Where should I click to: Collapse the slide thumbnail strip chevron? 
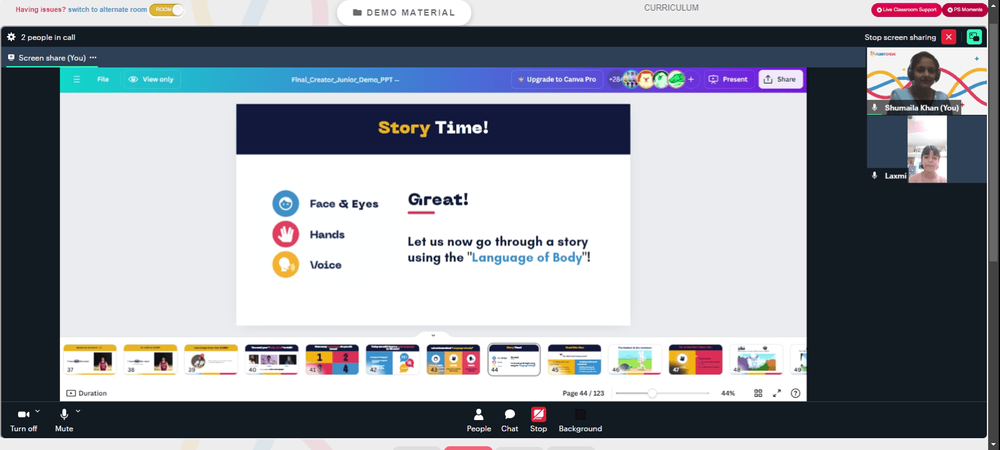[433, 335]
